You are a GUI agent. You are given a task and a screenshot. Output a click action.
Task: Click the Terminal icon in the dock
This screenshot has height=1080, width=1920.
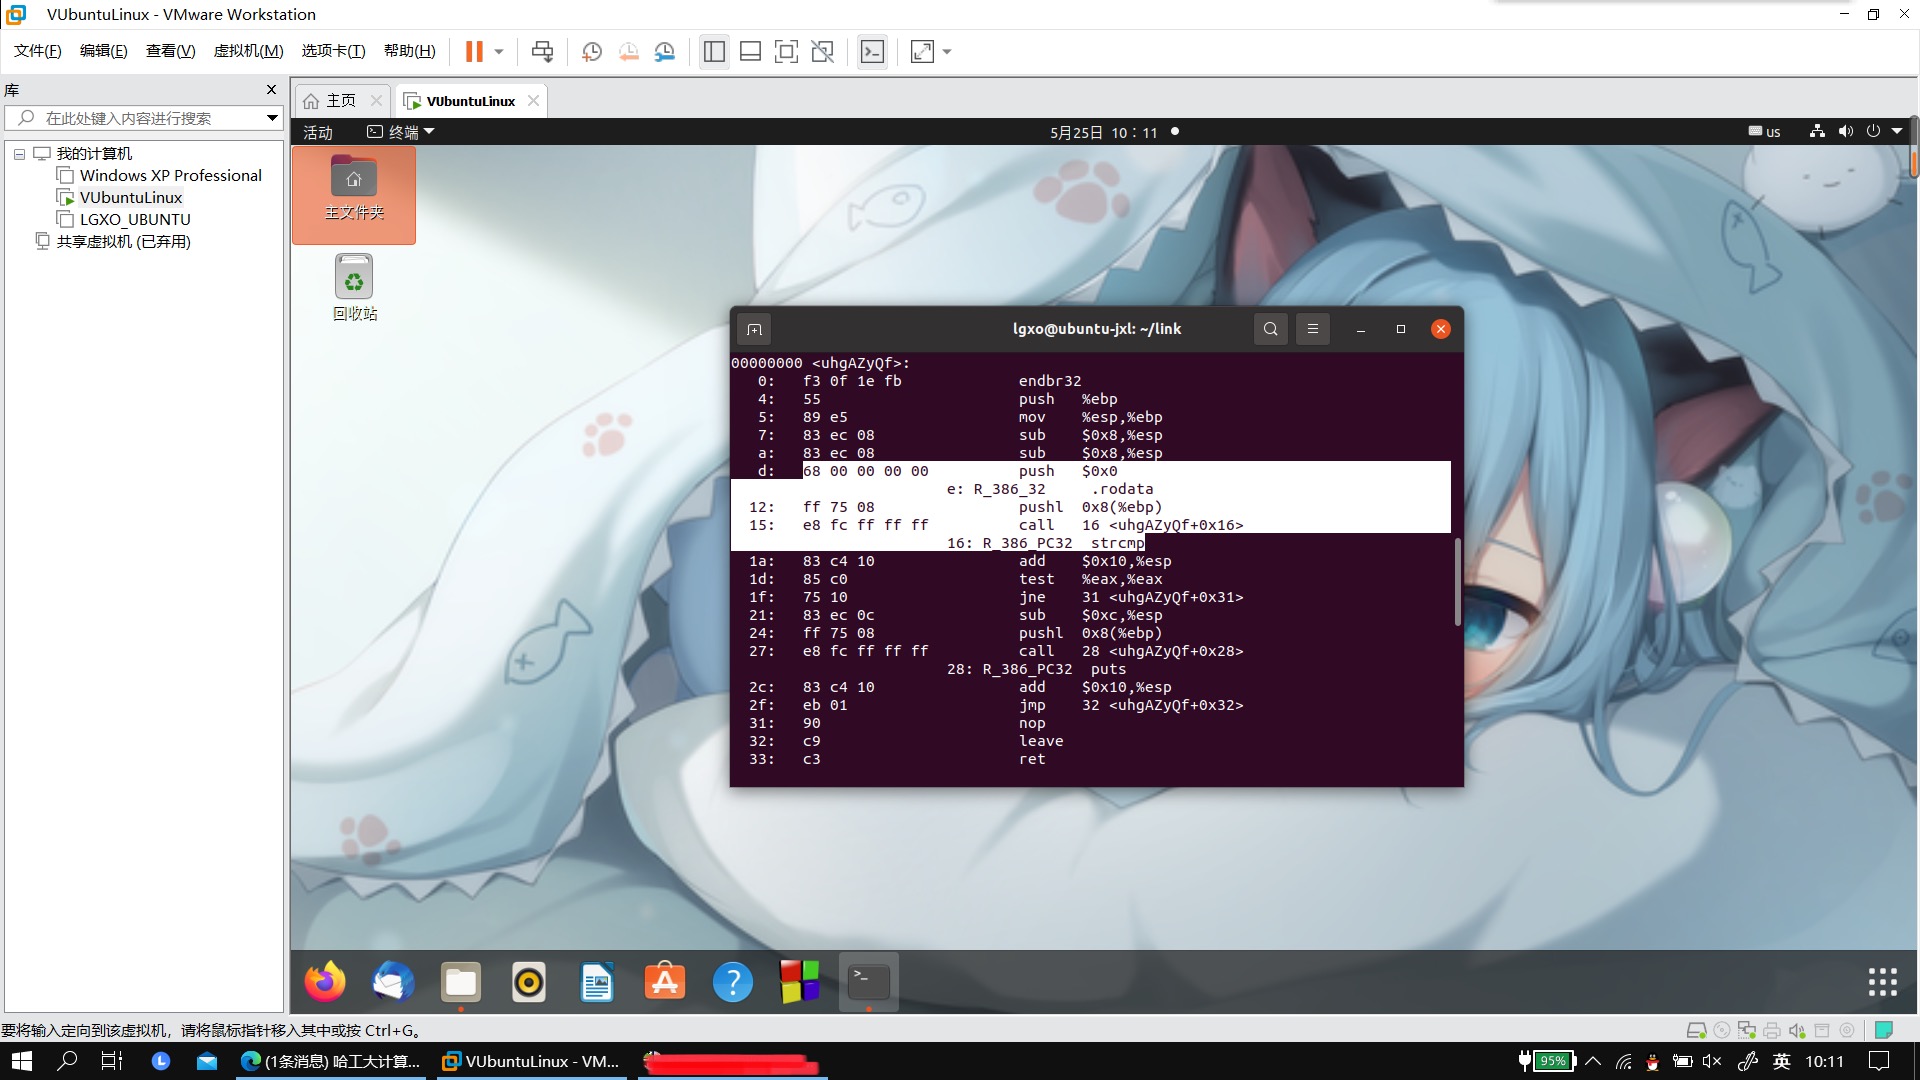869,982
